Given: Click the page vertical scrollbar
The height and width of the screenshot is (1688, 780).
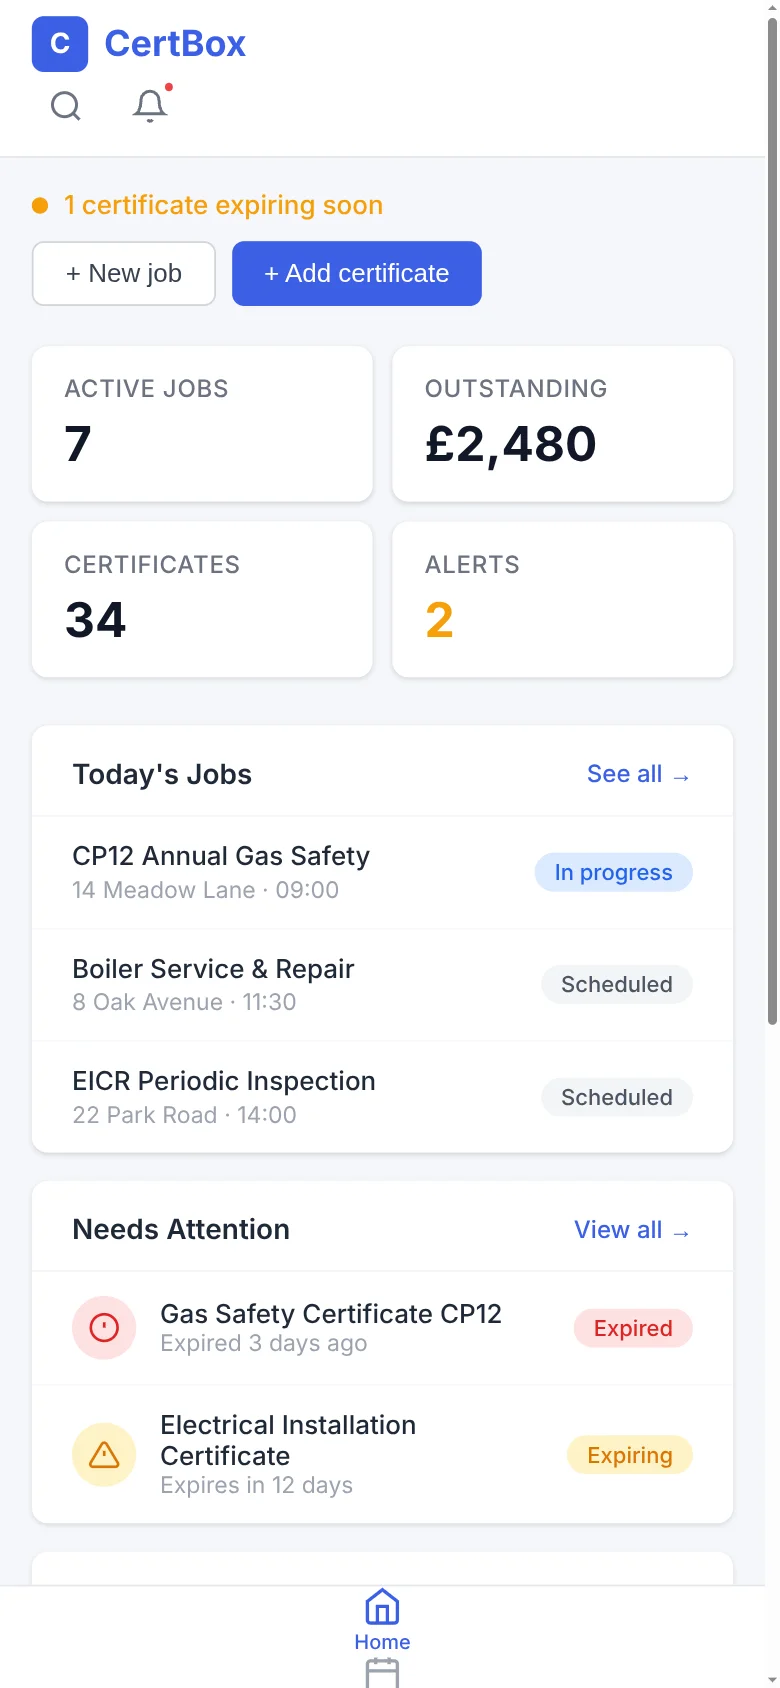Looking at the screenshot, I should click(x=772, y=520).
